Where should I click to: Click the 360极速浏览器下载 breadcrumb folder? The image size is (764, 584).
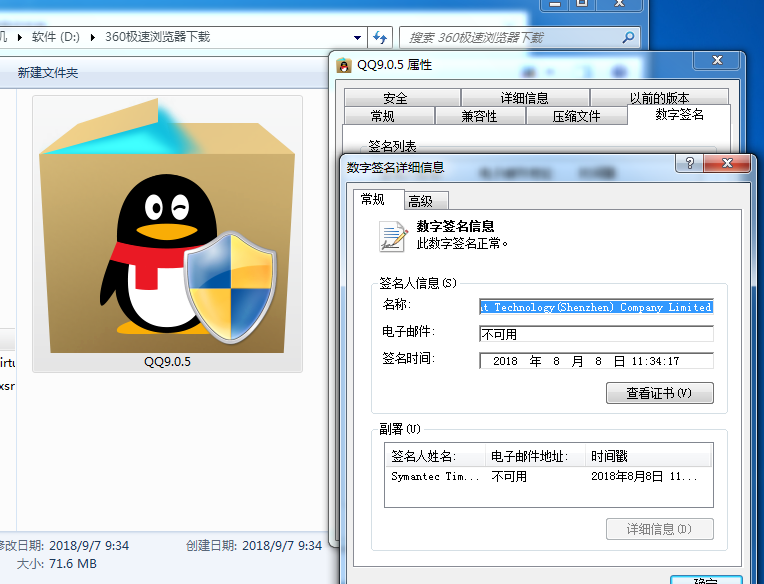point(157,38)
